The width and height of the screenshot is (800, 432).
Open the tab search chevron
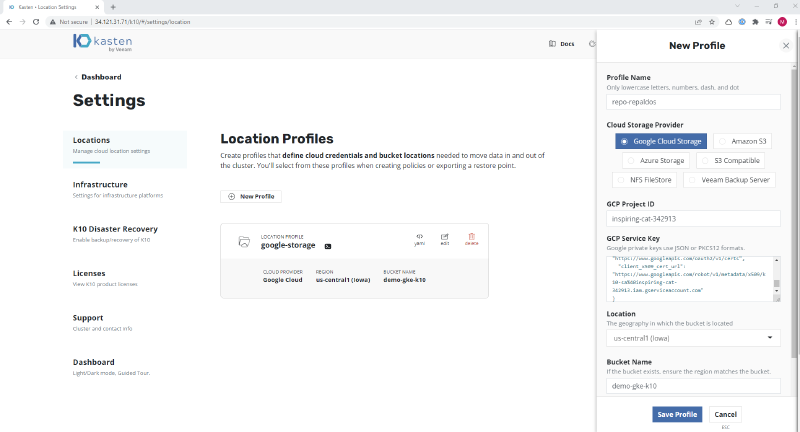point(737,6)
